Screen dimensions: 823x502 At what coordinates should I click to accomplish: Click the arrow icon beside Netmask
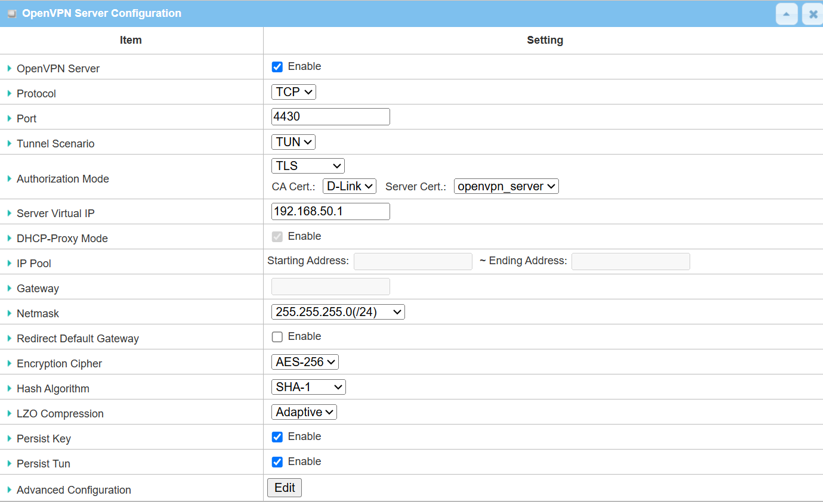pos(9,314)
